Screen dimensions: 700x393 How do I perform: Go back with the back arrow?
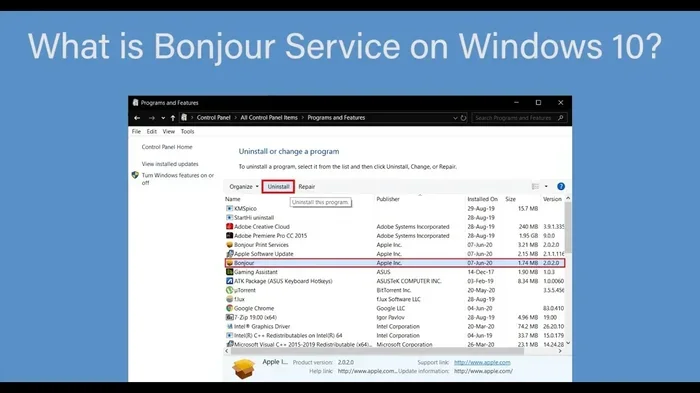click(x=137, y=118)
